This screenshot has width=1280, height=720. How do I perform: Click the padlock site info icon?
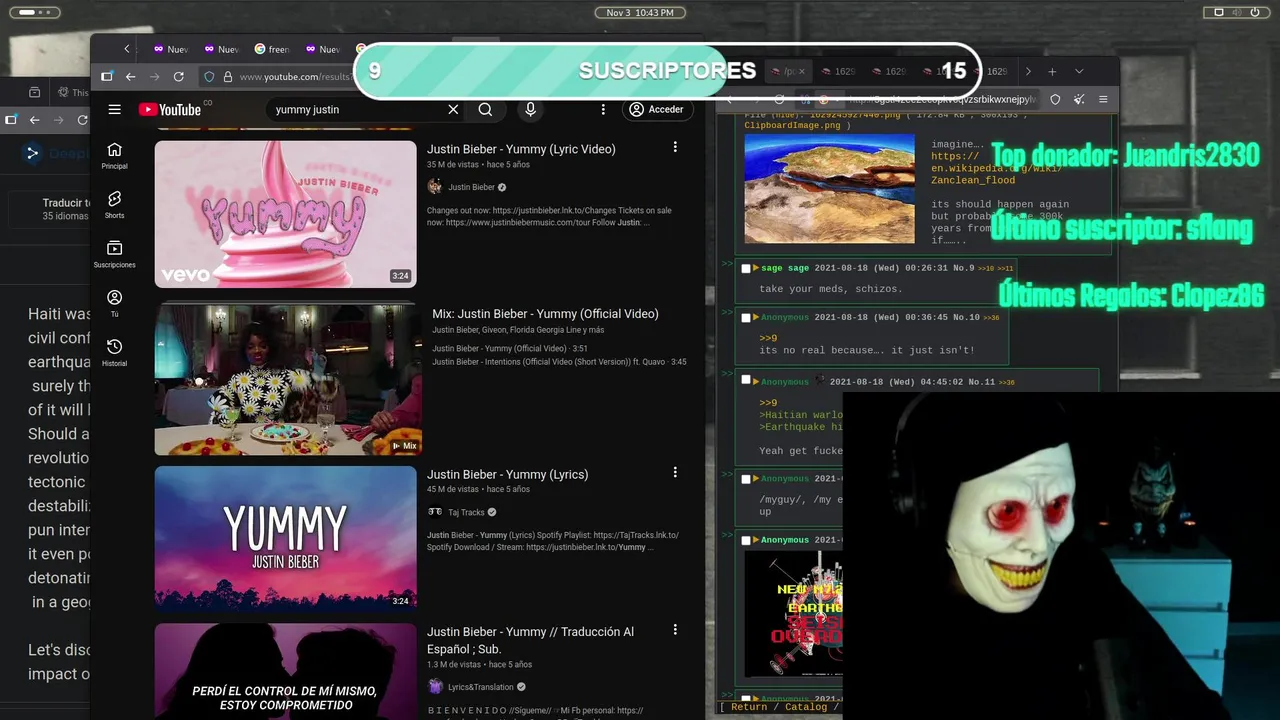click(x=227, y=77)
